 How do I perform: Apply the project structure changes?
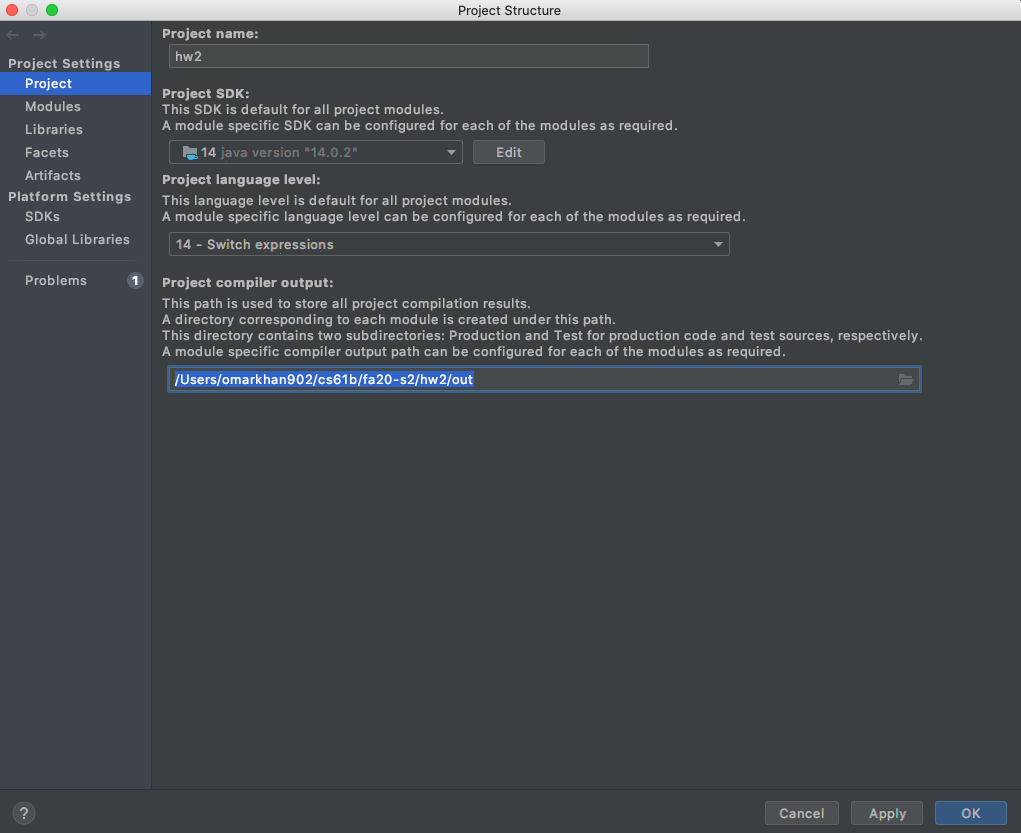point(886,813)
